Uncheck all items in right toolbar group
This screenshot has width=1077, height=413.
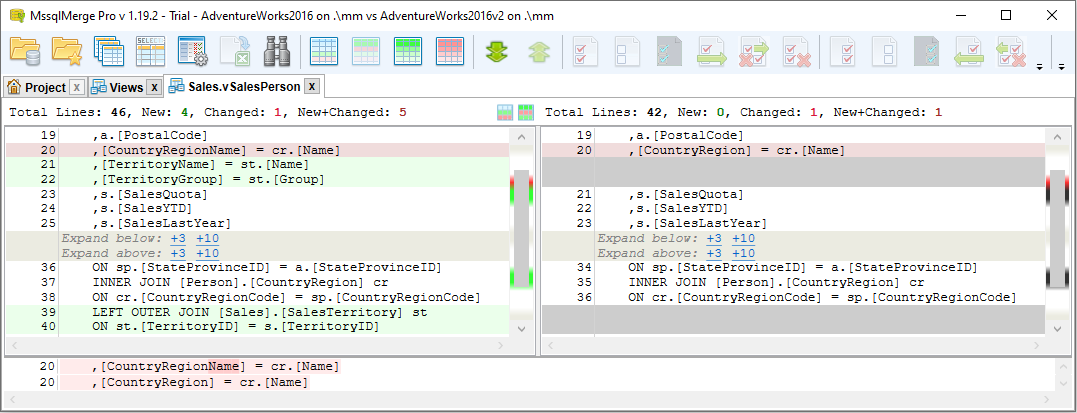pos(885,52)
